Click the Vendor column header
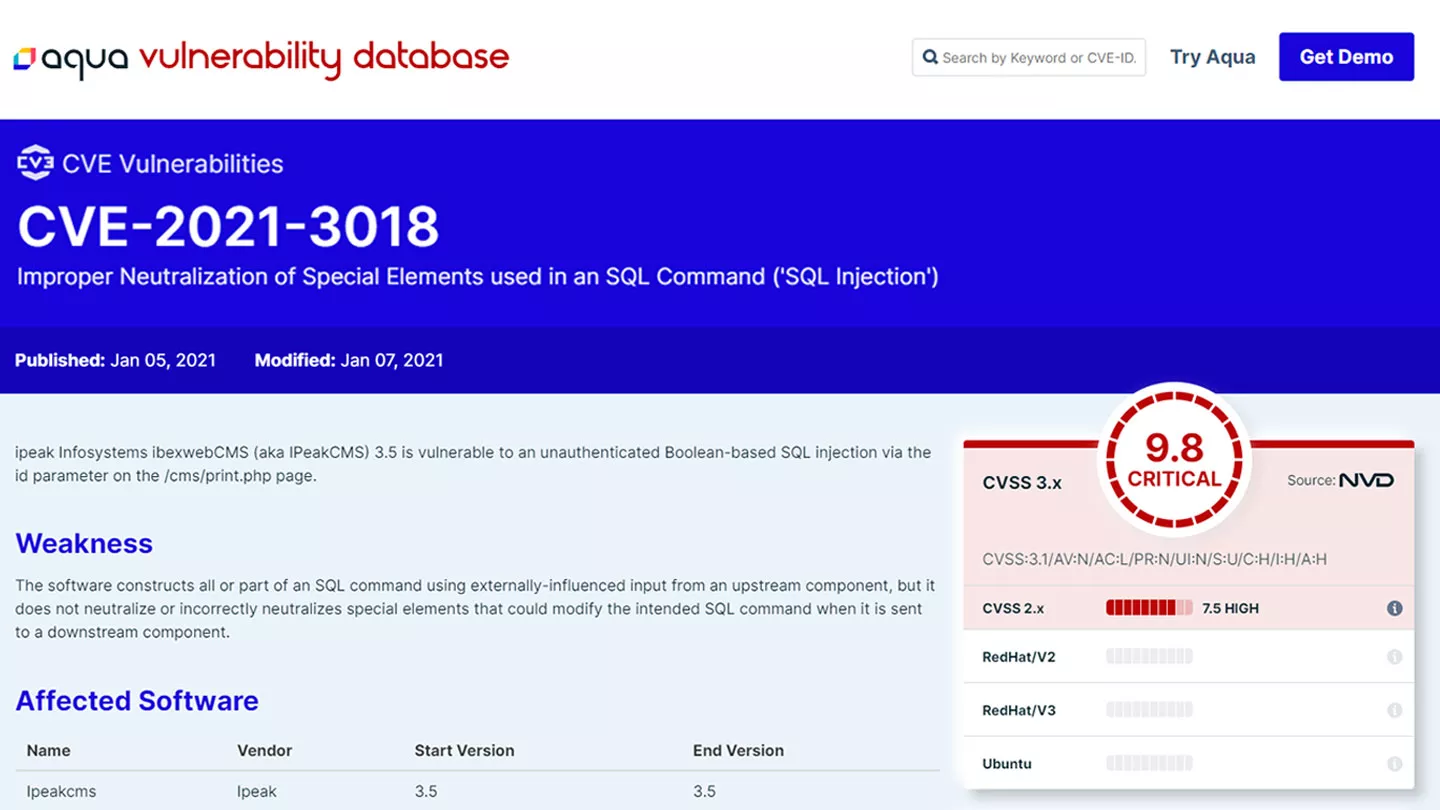 tap(264, 750)
